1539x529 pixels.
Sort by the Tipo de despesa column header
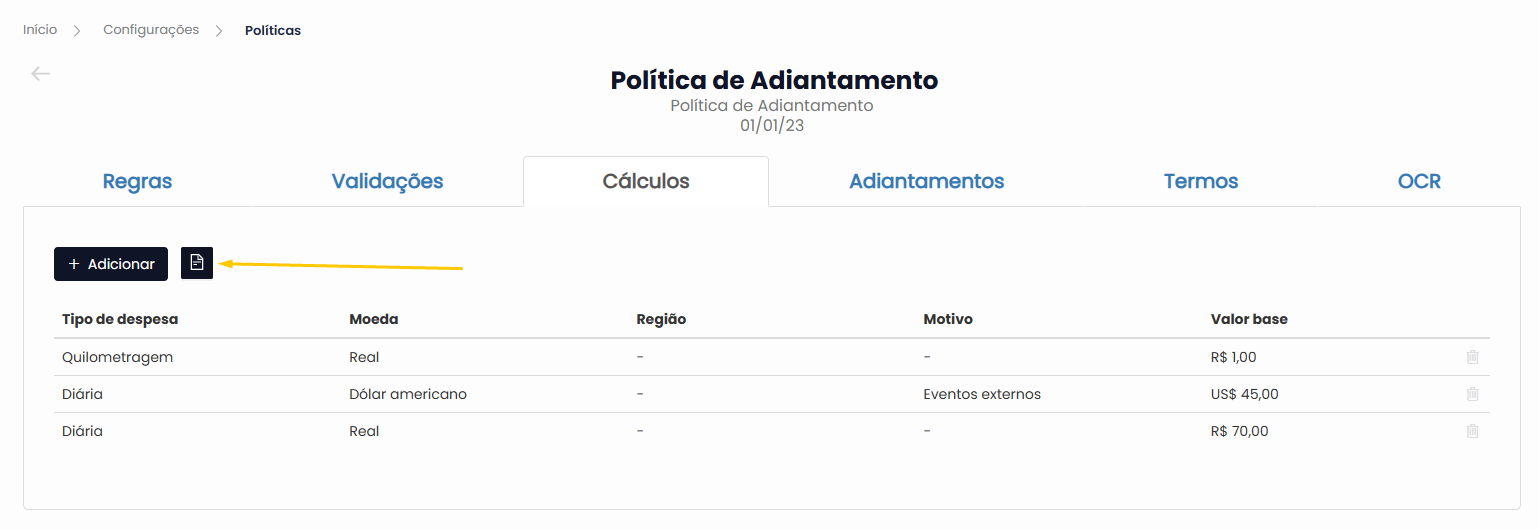(x=120, y=319)
